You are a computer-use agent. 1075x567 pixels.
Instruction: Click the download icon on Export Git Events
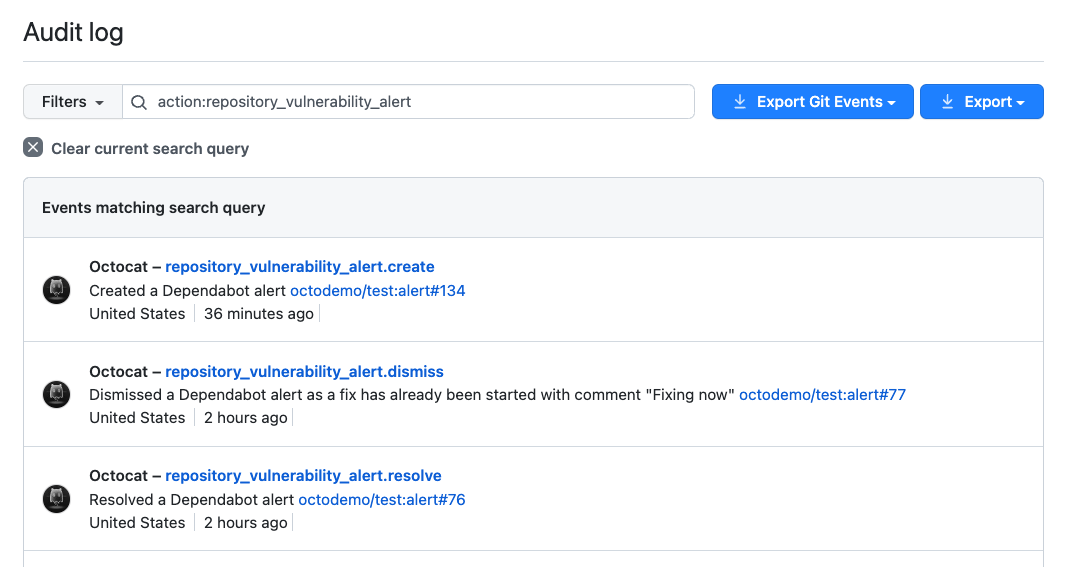740,101
